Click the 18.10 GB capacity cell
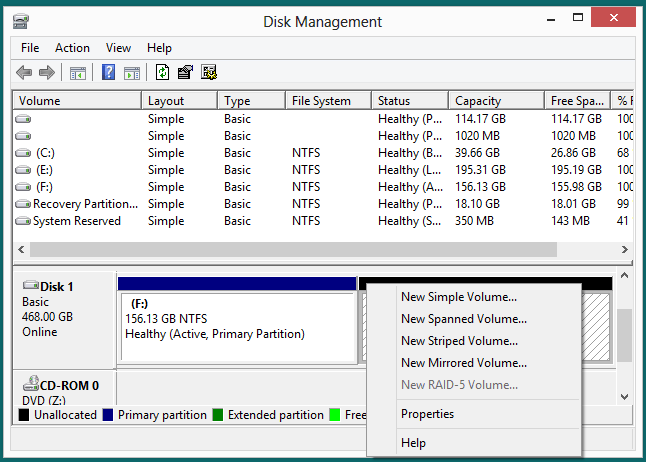 (x=477, y=204)
